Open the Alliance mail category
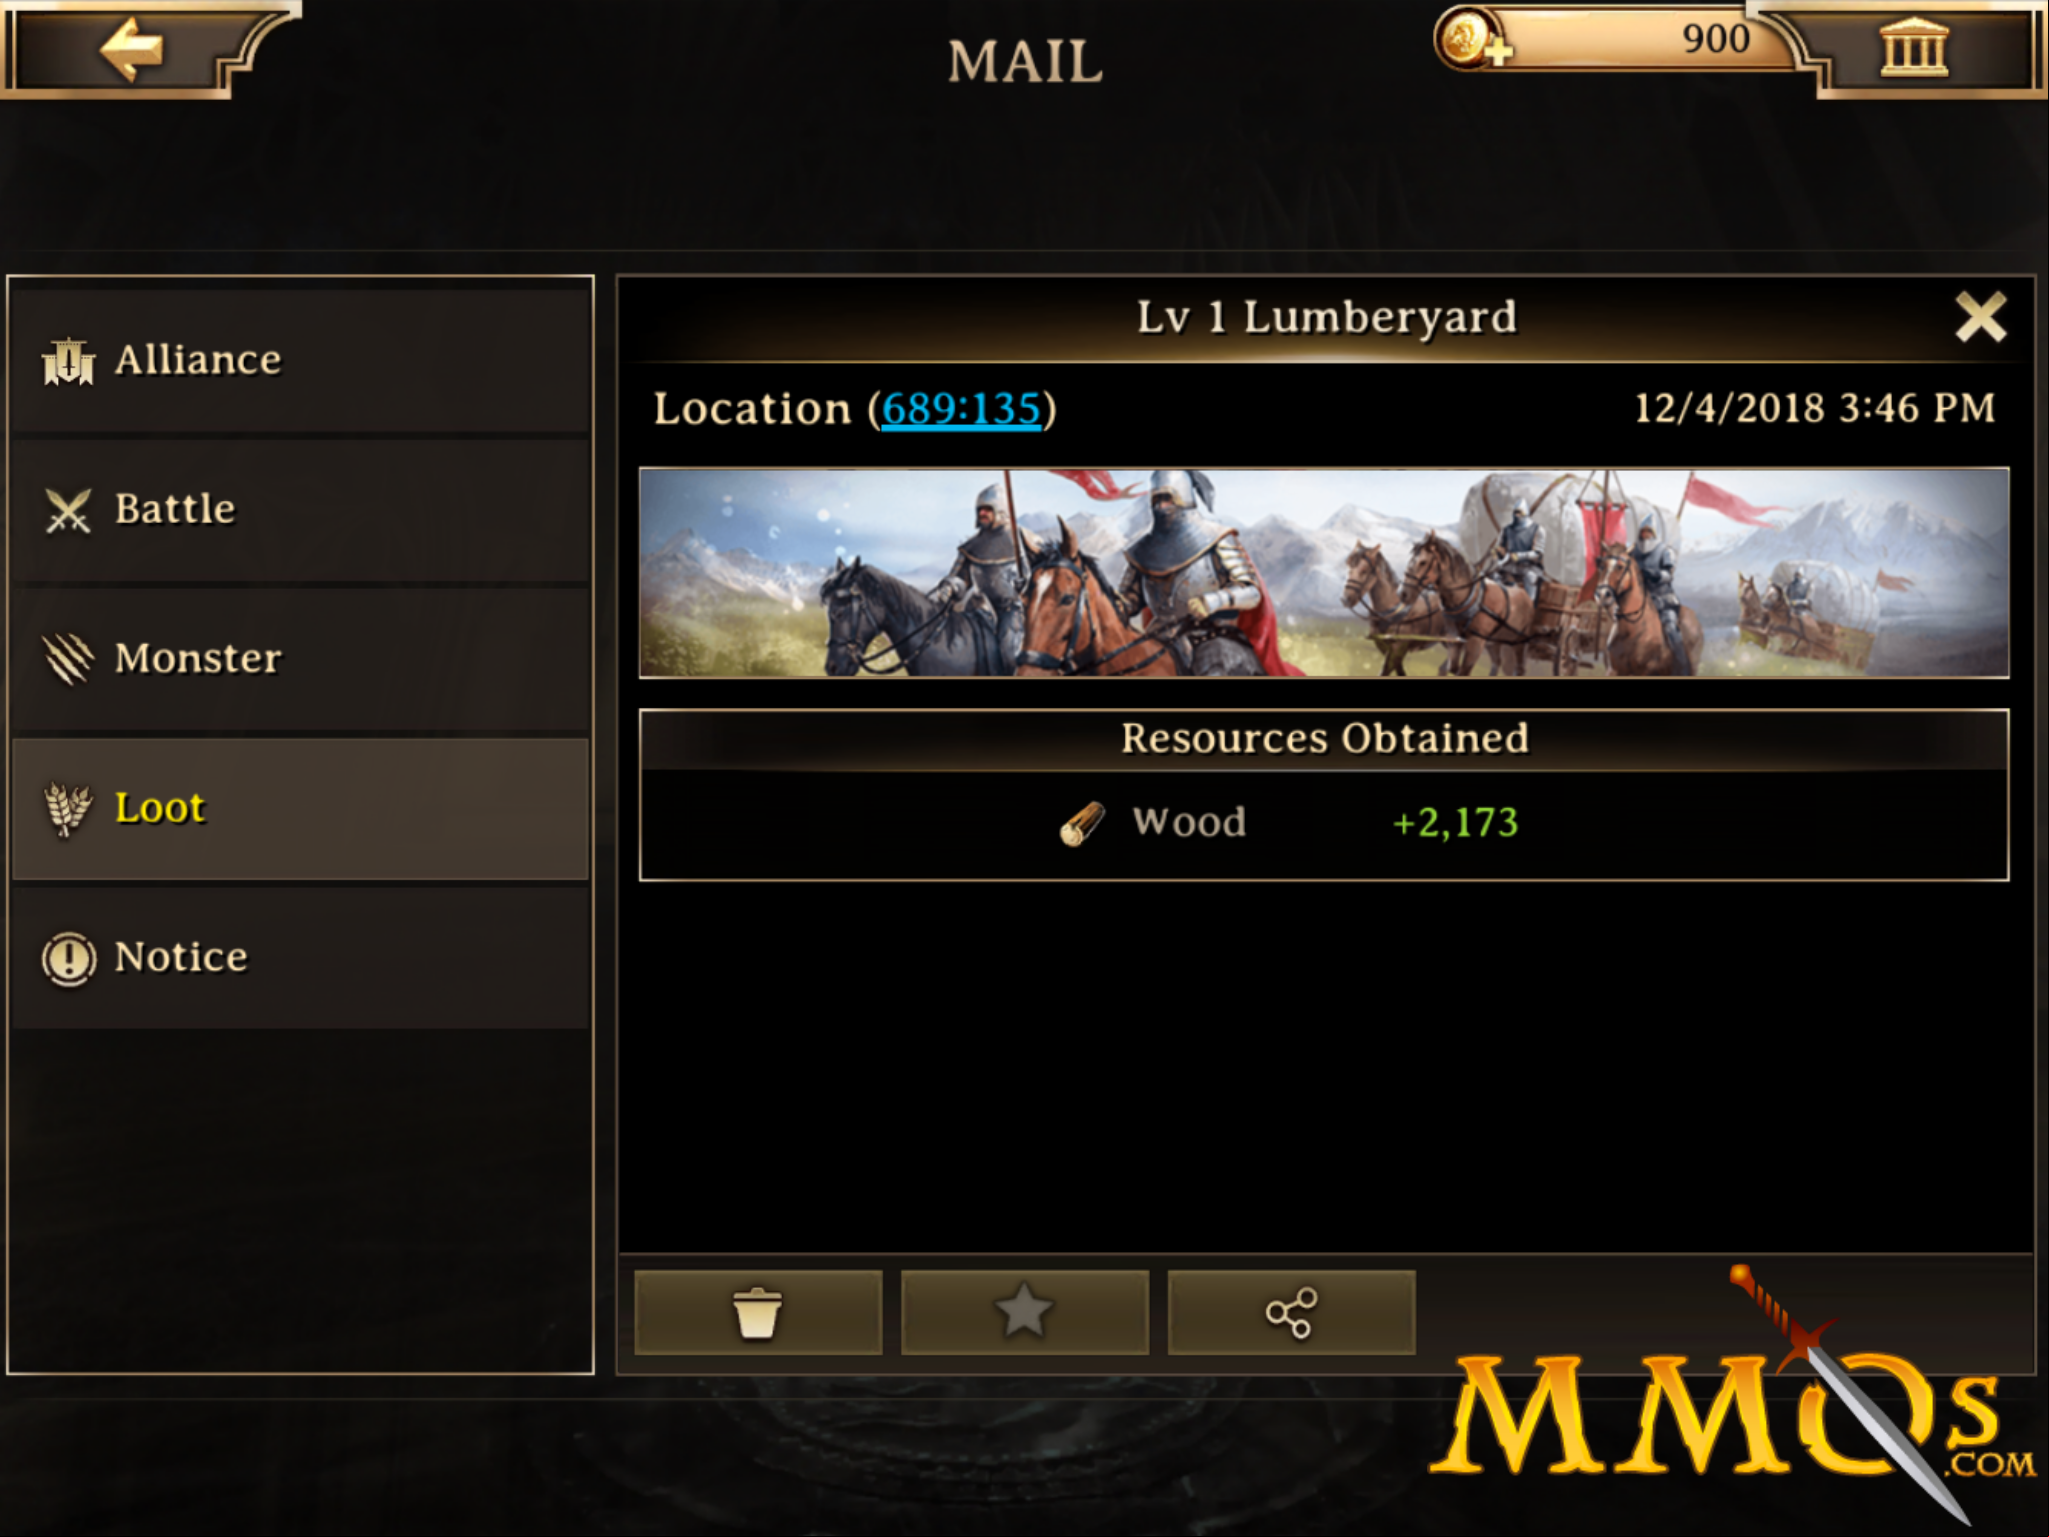This screenshot has width=2049, height=1537. tap(300, 360)
